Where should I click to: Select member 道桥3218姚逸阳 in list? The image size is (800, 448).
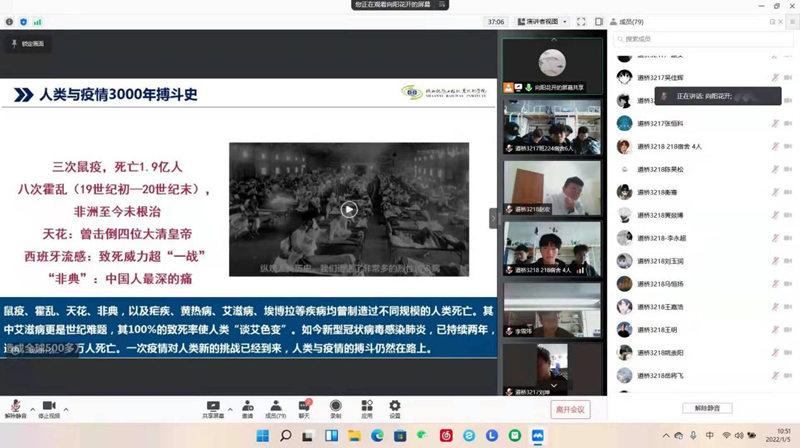click(703, 353)
